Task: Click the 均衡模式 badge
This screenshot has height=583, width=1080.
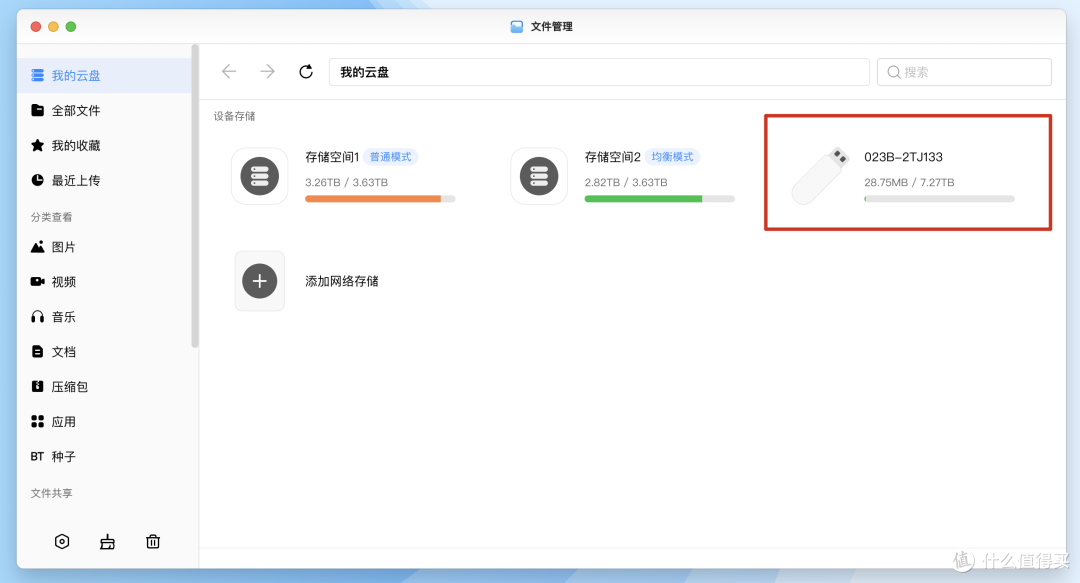Action: (x=672, y=157)
